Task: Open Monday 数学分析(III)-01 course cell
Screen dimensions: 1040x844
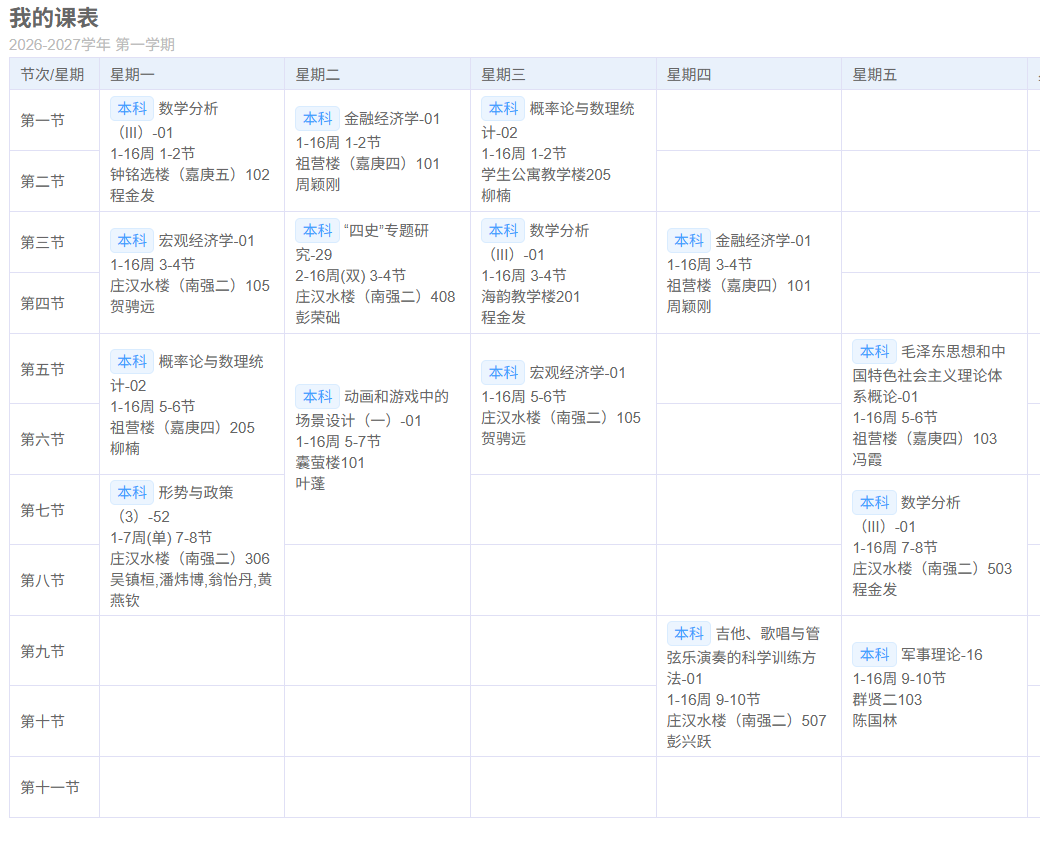Action: click(x=192, y=151)
